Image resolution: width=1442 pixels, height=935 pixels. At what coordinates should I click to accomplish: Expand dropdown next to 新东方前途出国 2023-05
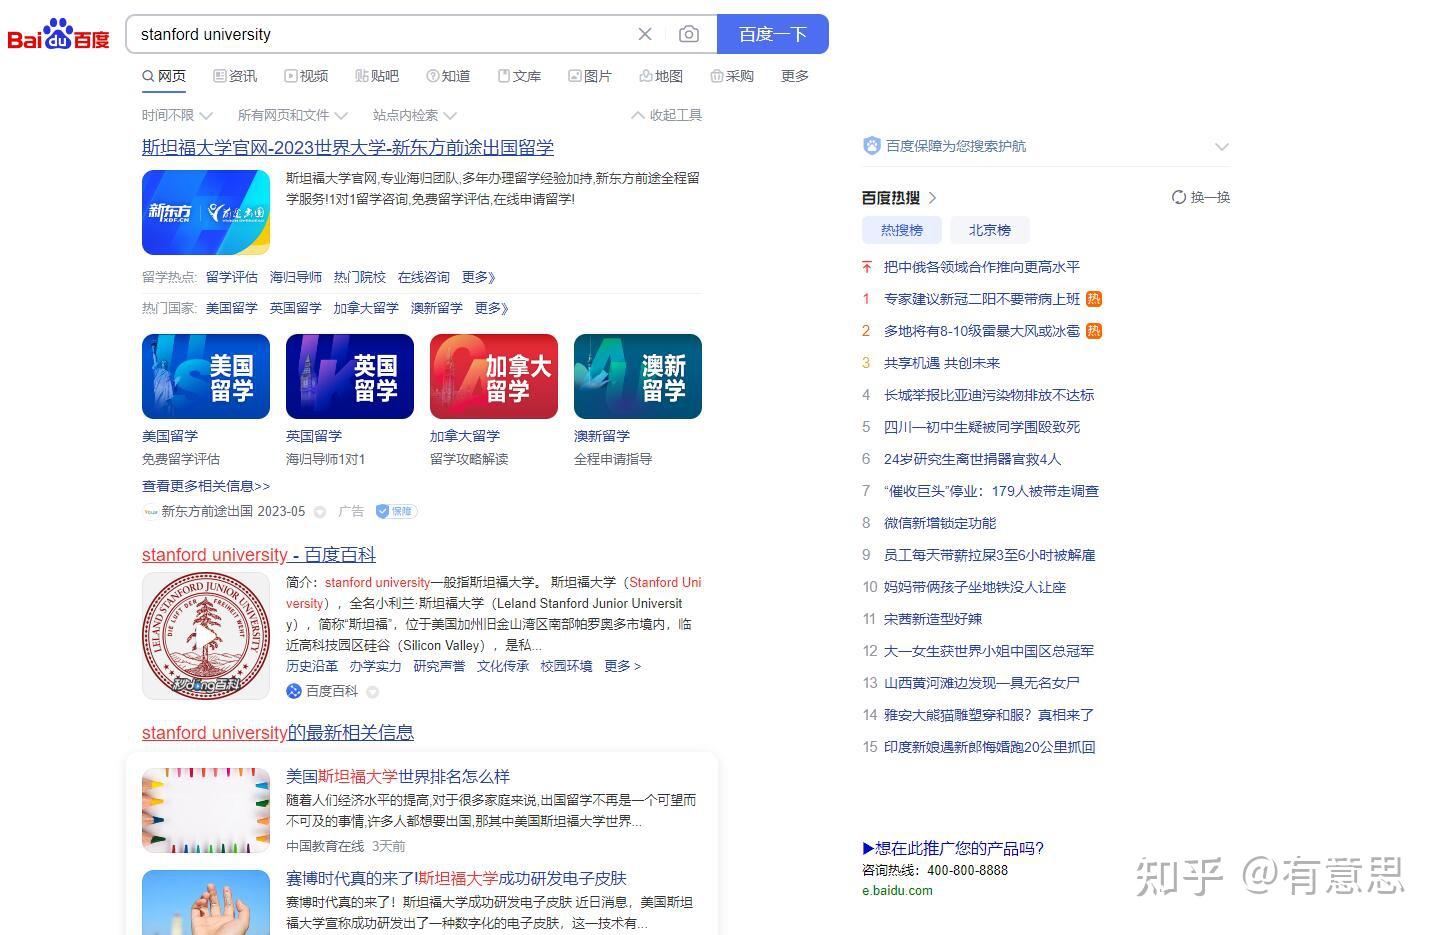(x=320, y=512)
